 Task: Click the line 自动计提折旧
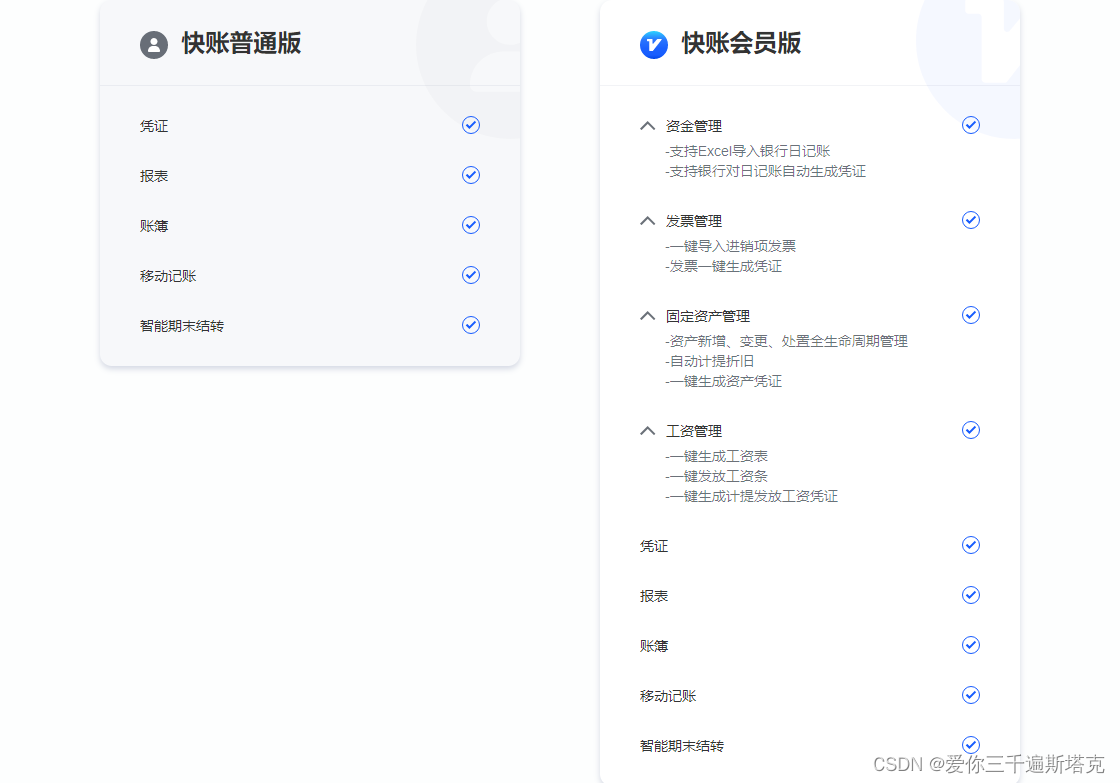click(710, 361)
